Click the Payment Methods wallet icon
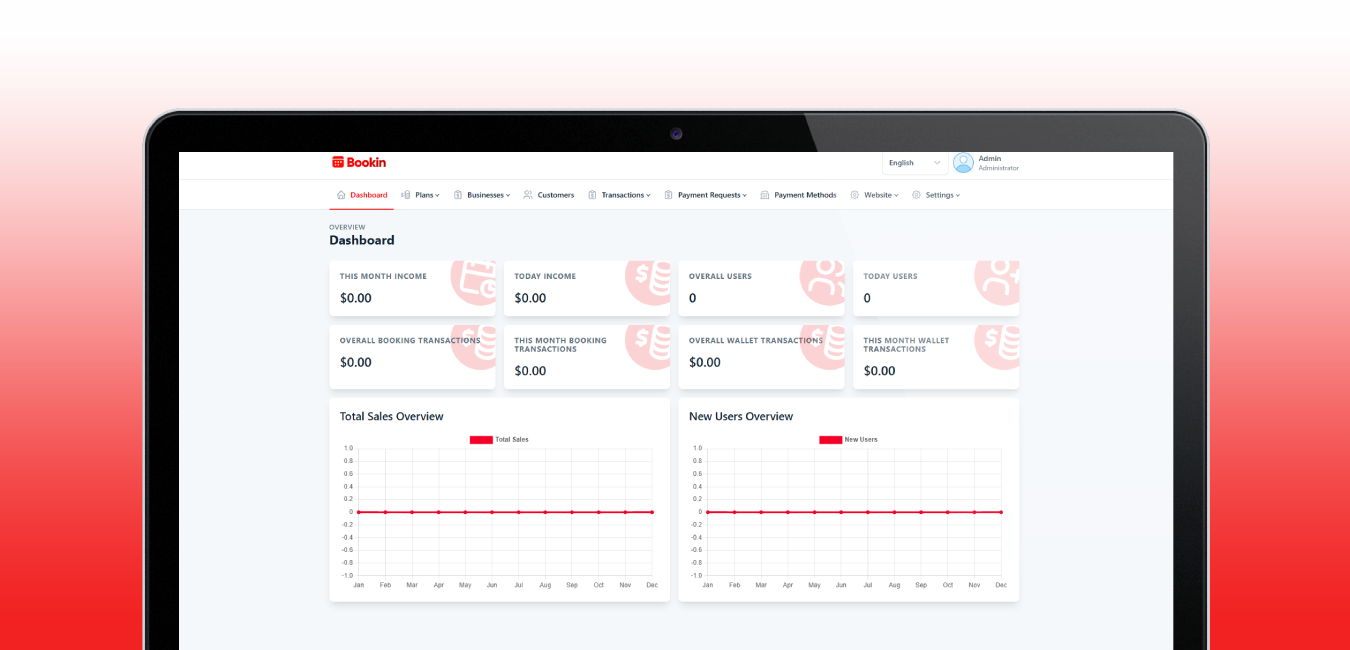The width and height of the screenshot is (1350, 650). pos(763,195)
